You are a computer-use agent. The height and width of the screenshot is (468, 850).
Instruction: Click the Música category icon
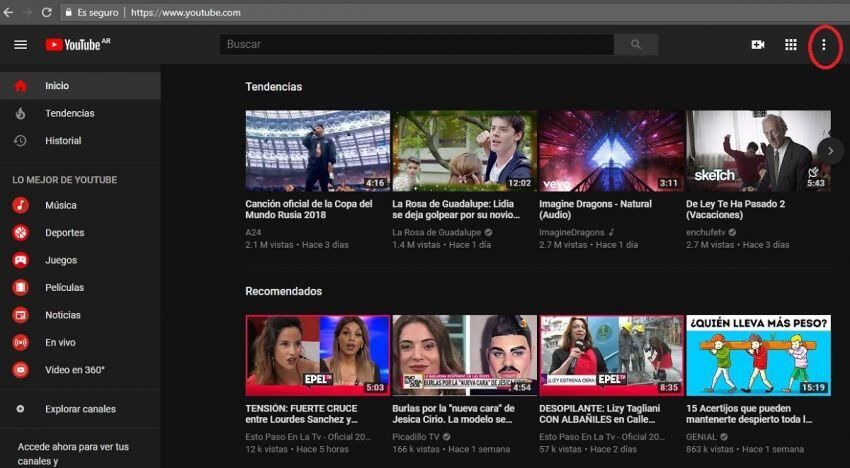pos(20,205)
